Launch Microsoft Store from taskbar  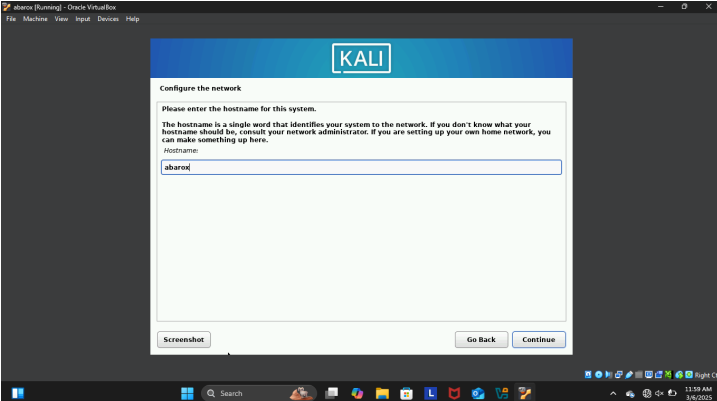pos(406,393)
